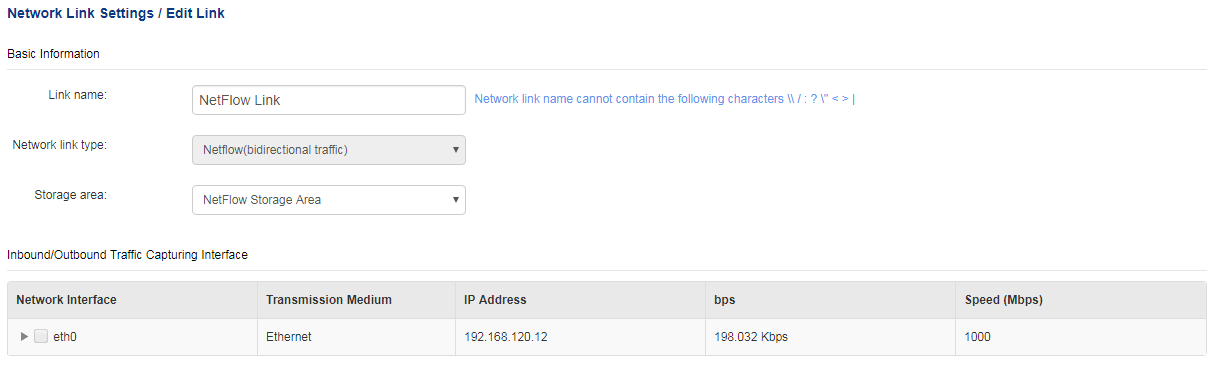This screenshot has height=366, width=1215.
Task: Click the Network link type dropdown arrow
Action: [456, 150]
